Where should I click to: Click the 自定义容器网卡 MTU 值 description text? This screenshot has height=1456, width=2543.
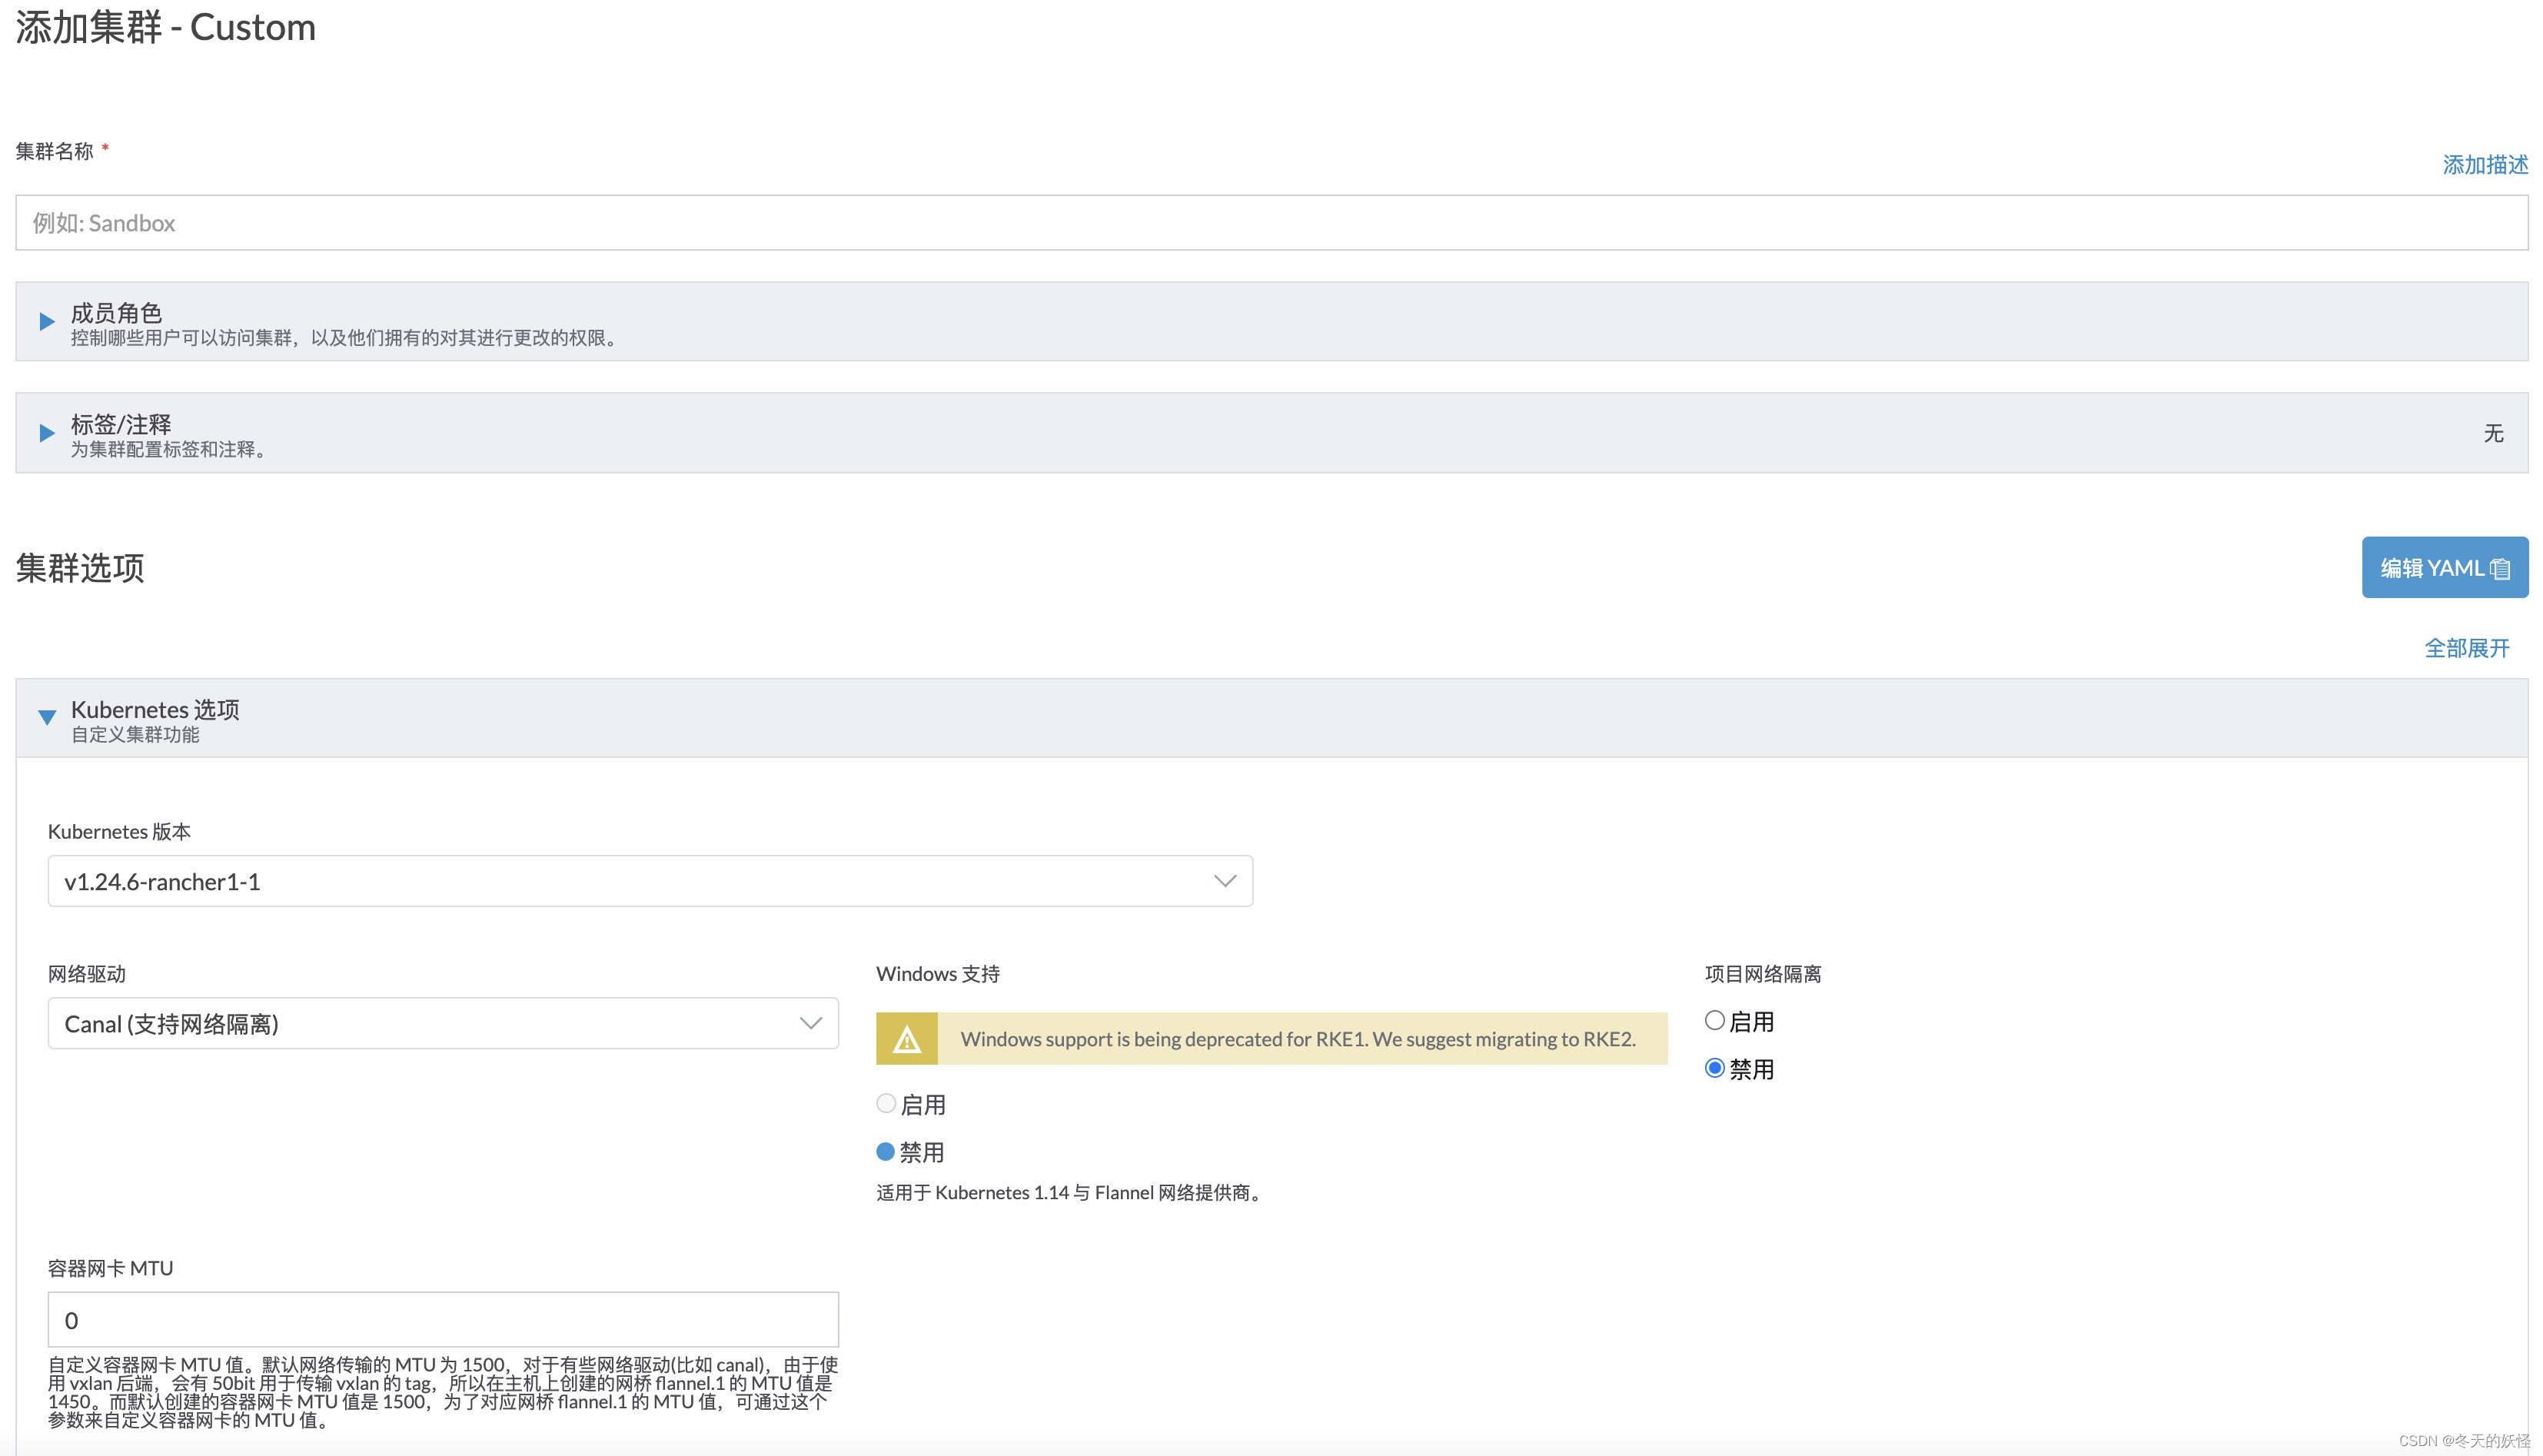click(x=443, y=1392)
